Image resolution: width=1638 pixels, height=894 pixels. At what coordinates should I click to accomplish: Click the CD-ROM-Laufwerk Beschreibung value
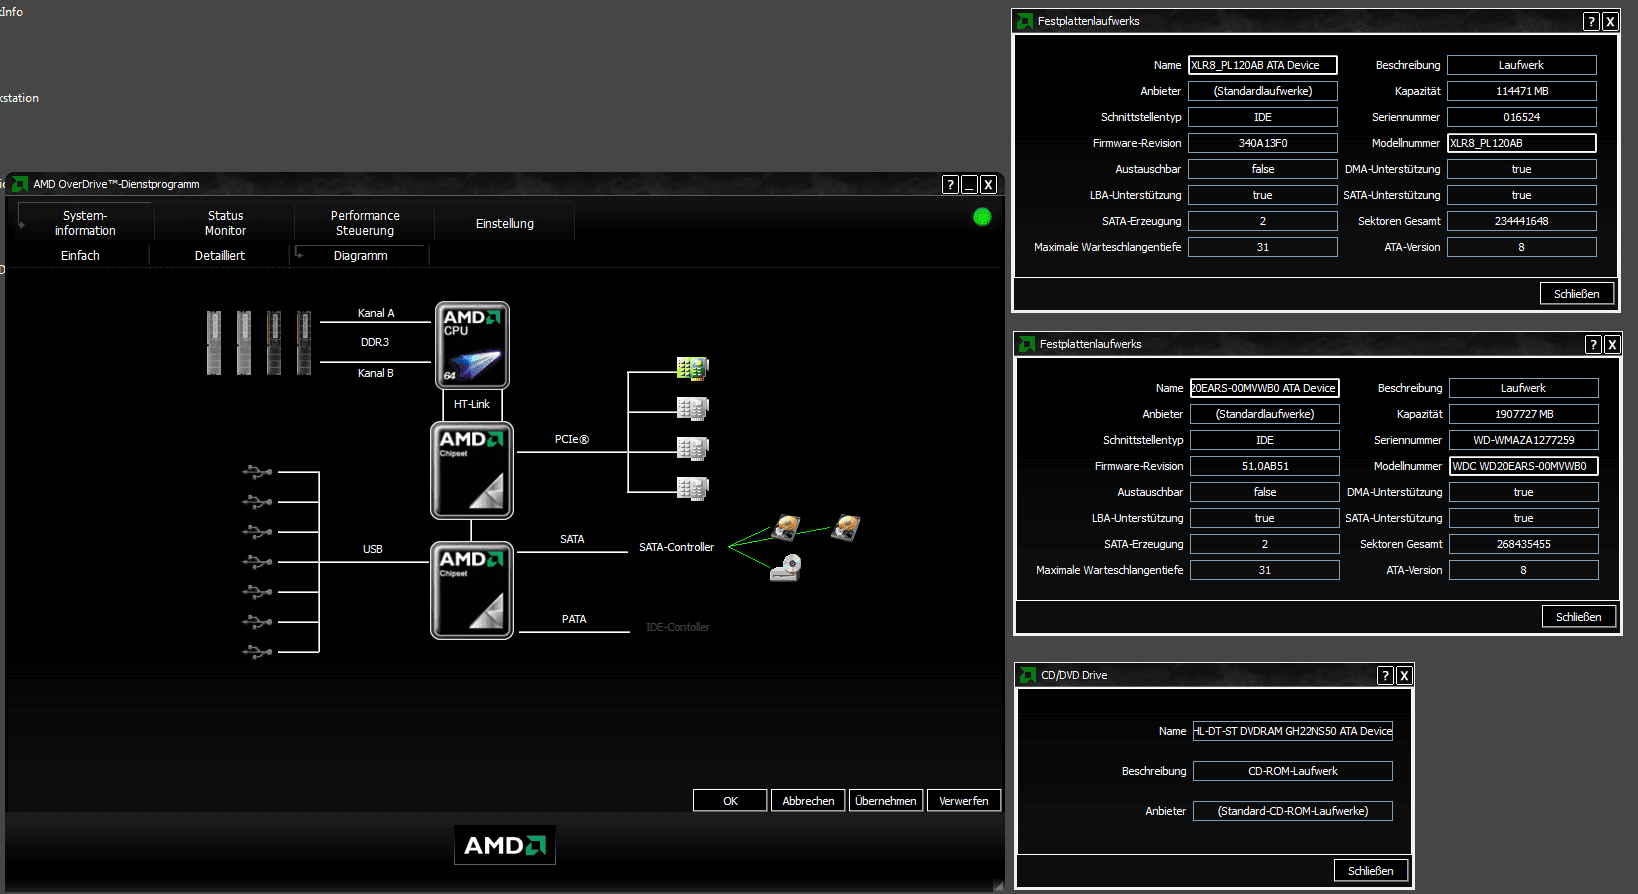tap(1293, 771)
